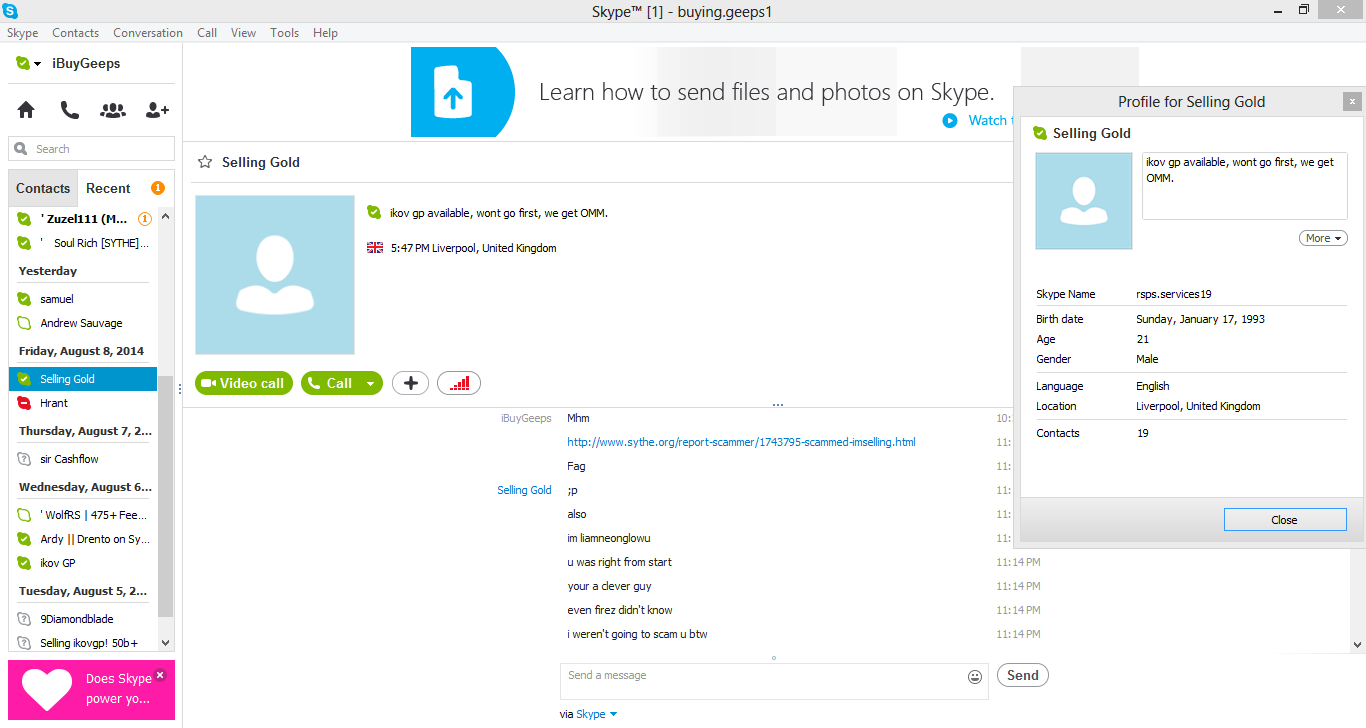Go to Skype Home via house icon
The image size is (1366, 728).
click(26, 110)
